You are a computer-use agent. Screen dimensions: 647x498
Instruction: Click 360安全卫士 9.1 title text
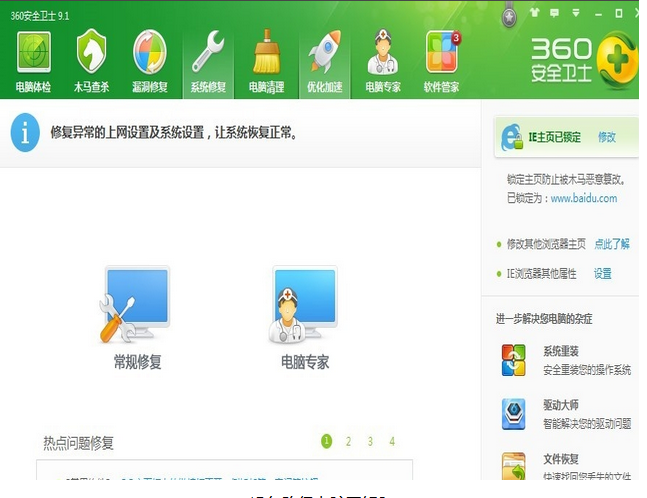click(40, 16)
